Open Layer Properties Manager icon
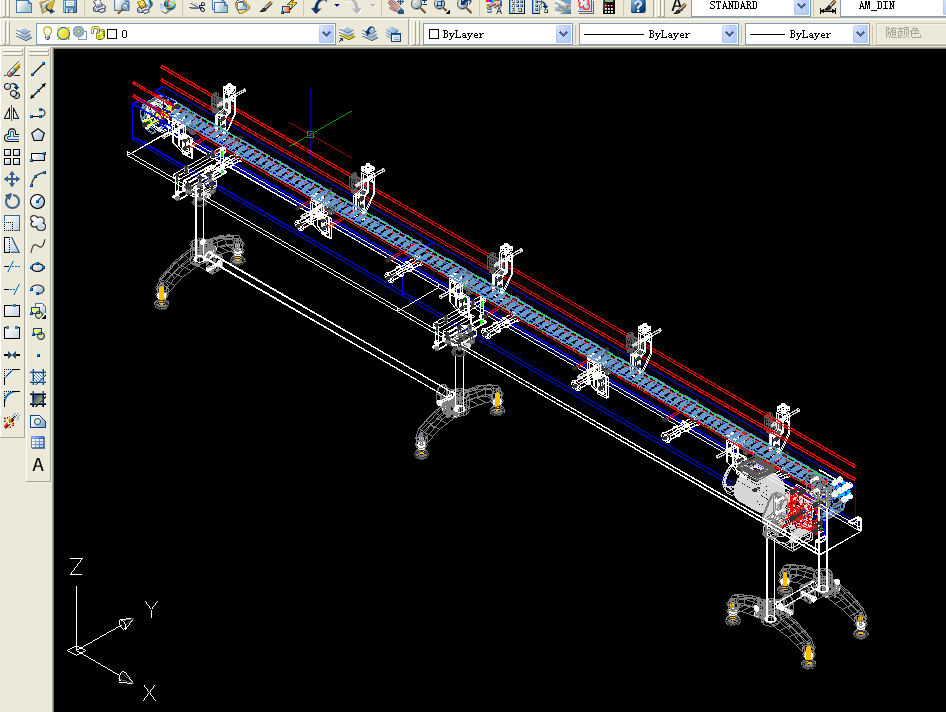Viewport: 946px width, 712px height. point(24,34)
